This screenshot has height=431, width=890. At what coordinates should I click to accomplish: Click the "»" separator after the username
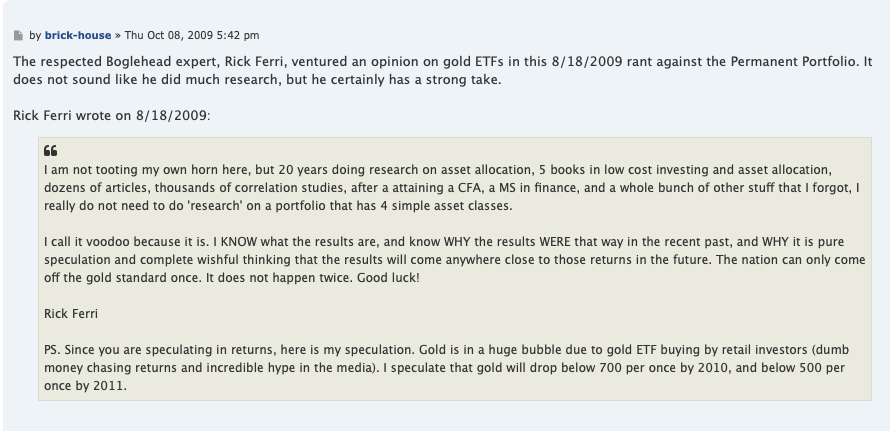(118, 36)
